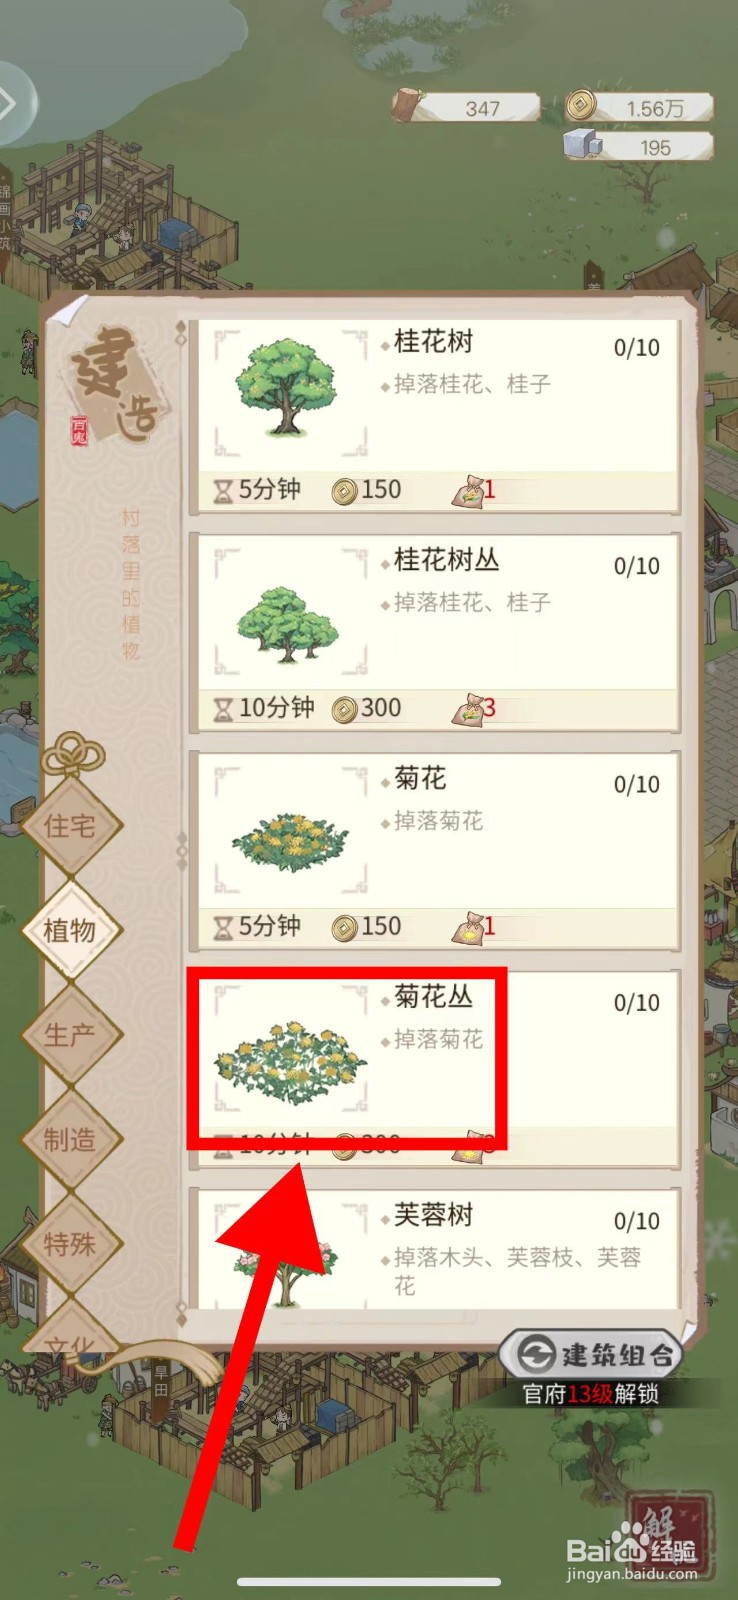Tap the seed bag icon on 桂花树

click(468, 490)
